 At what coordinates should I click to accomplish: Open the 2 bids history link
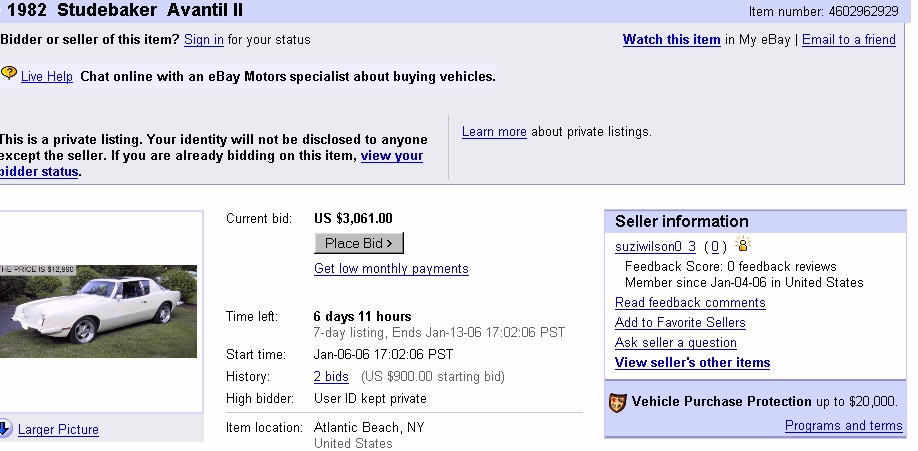(332, 377)
